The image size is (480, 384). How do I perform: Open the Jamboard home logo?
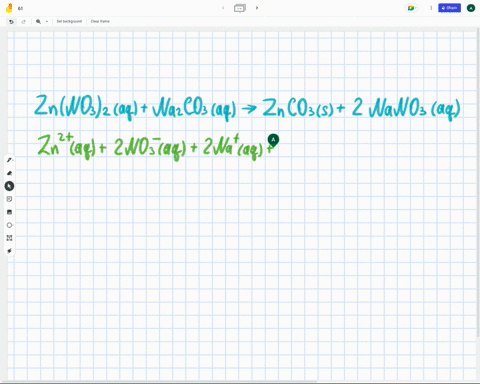9,8
